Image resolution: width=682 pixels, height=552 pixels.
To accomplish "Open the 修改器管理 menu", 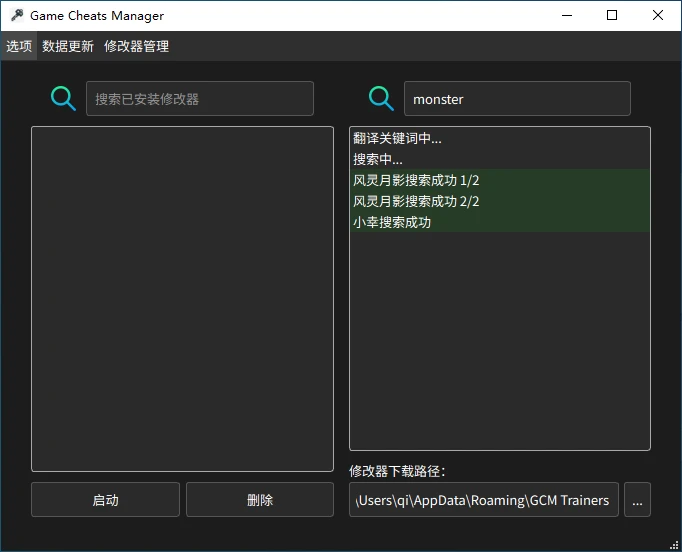I will [136, 46].
